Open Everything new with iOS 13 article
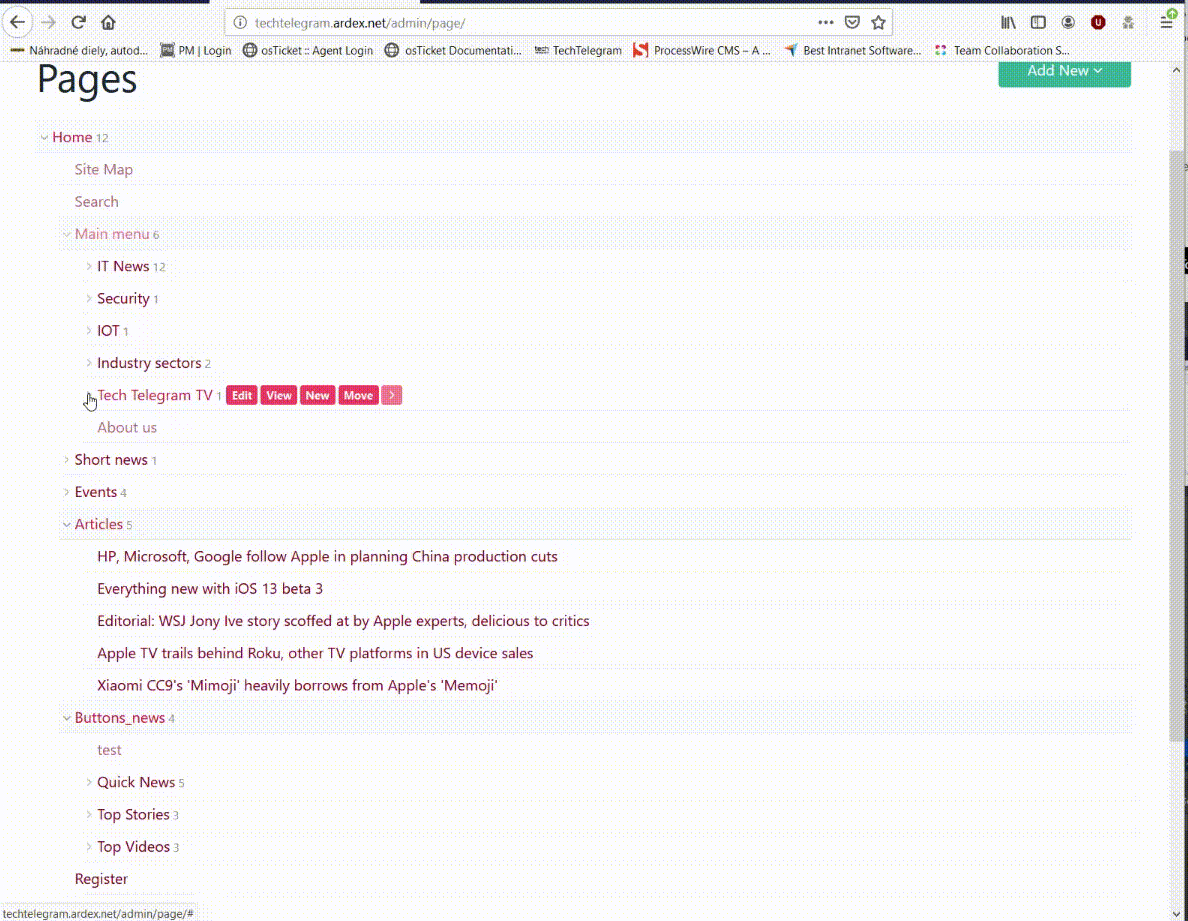 [x=210, y=589]
